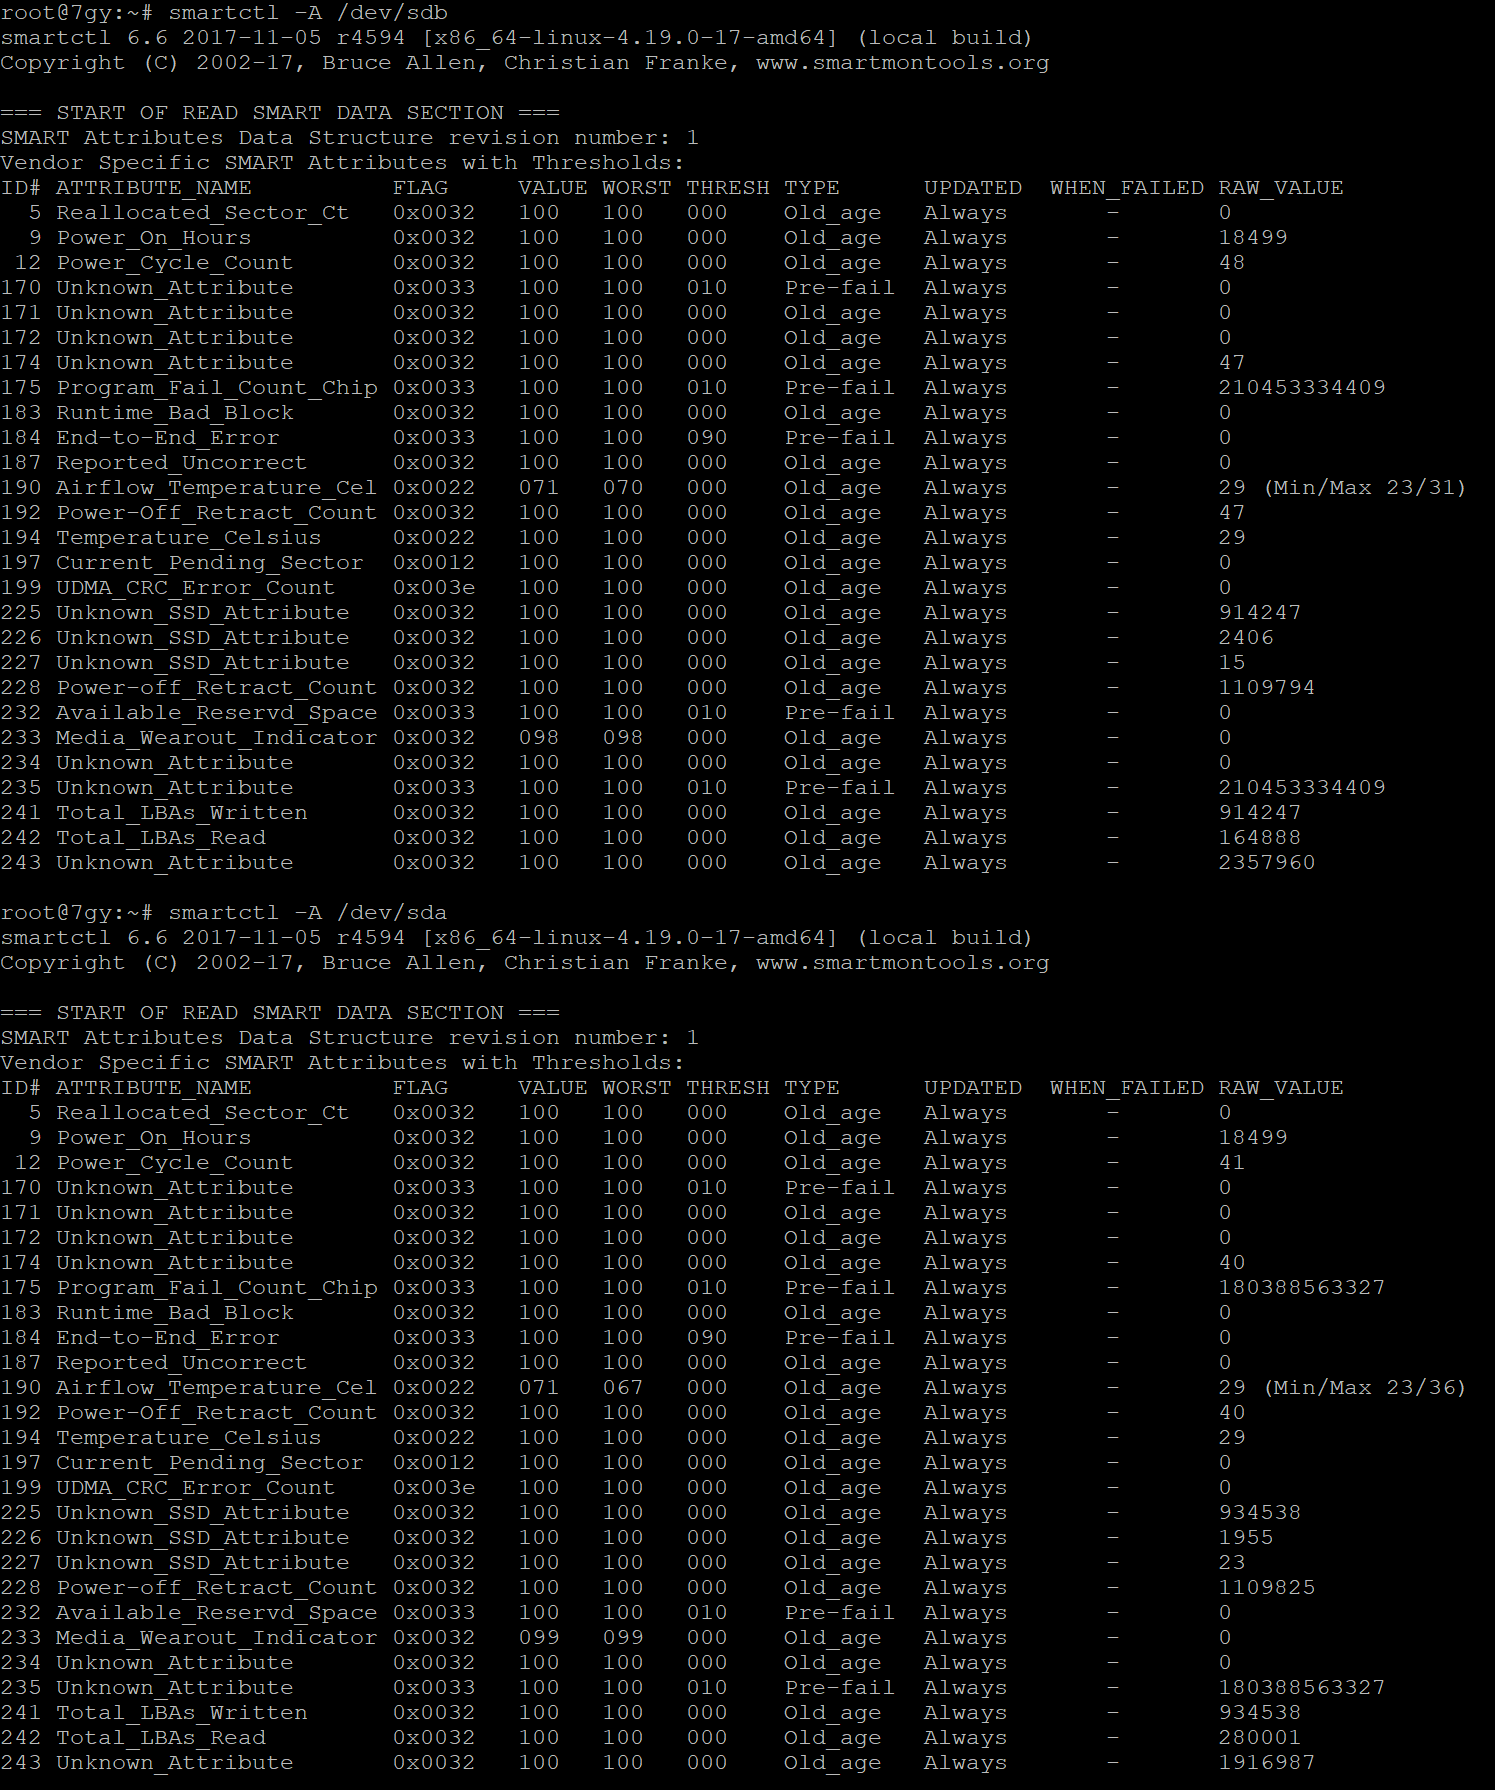The height and width of the screenshot is (1790, 1495).
Task: Select the Min/Max 23/36 temperature text
Action: pos(1365,1388)
